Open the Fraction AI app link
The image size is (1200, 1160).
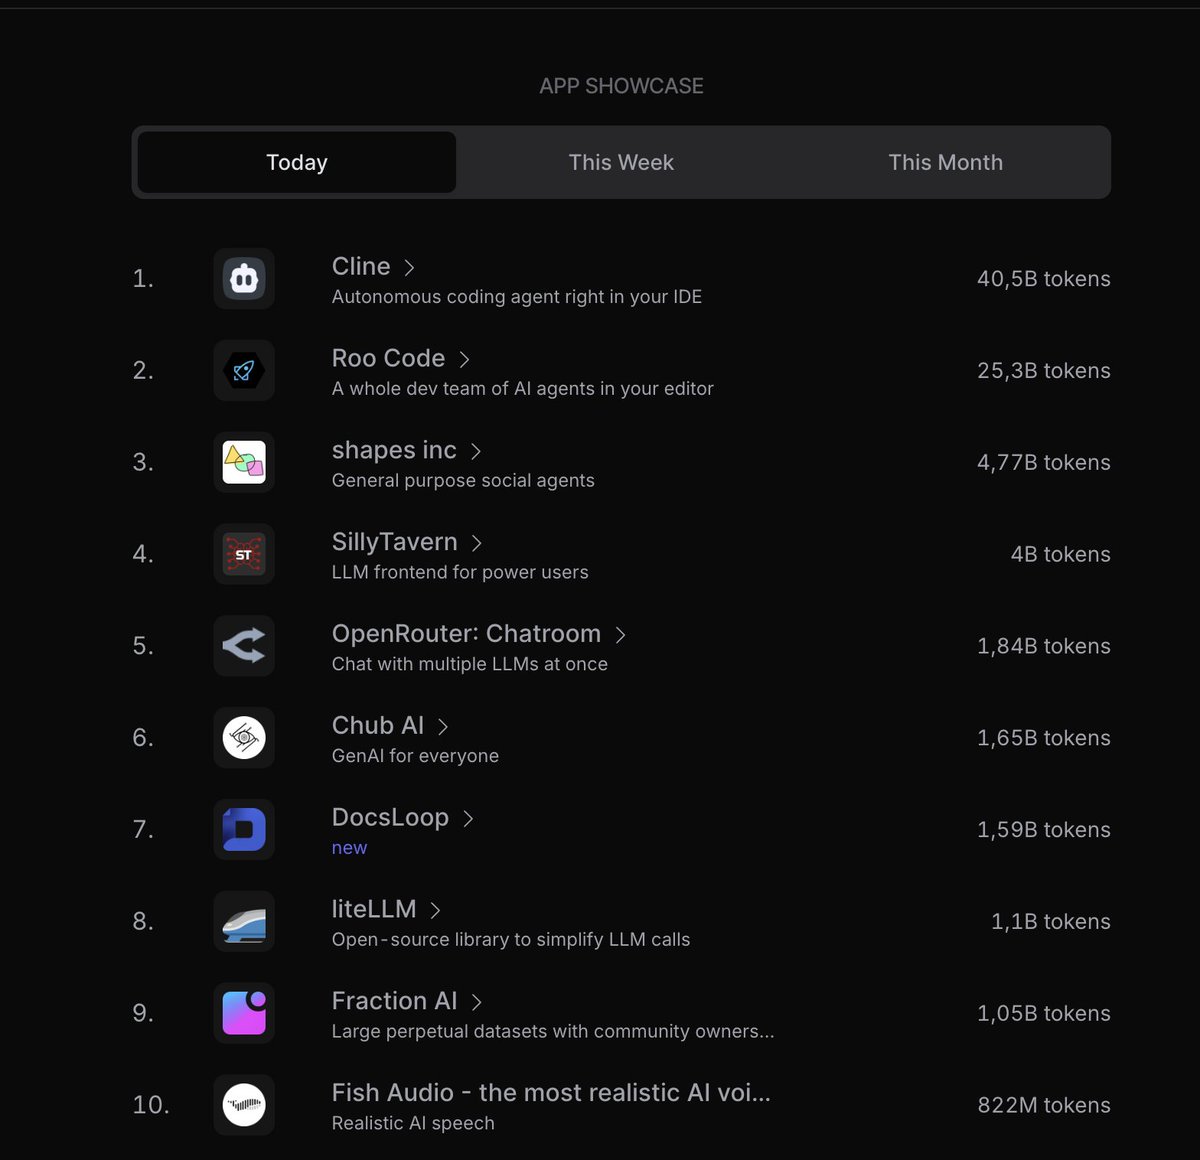point(394,1001)
